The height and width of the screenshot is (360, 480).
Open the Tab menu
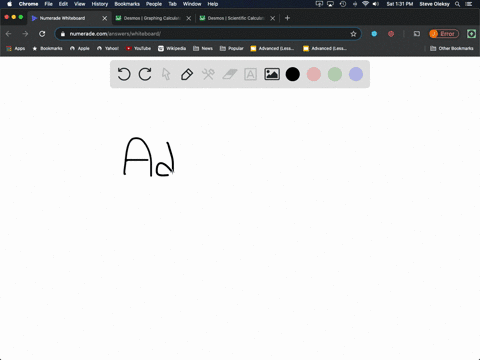(x=172, y=4)
